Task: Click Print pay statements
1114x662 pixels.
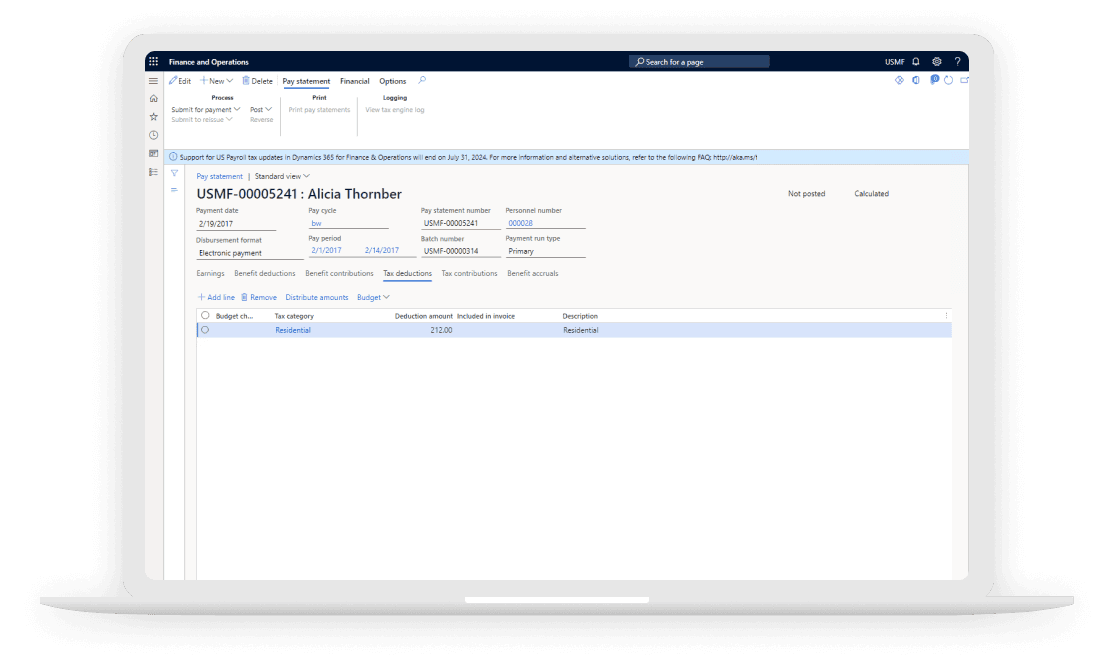Action: [319, 109]
